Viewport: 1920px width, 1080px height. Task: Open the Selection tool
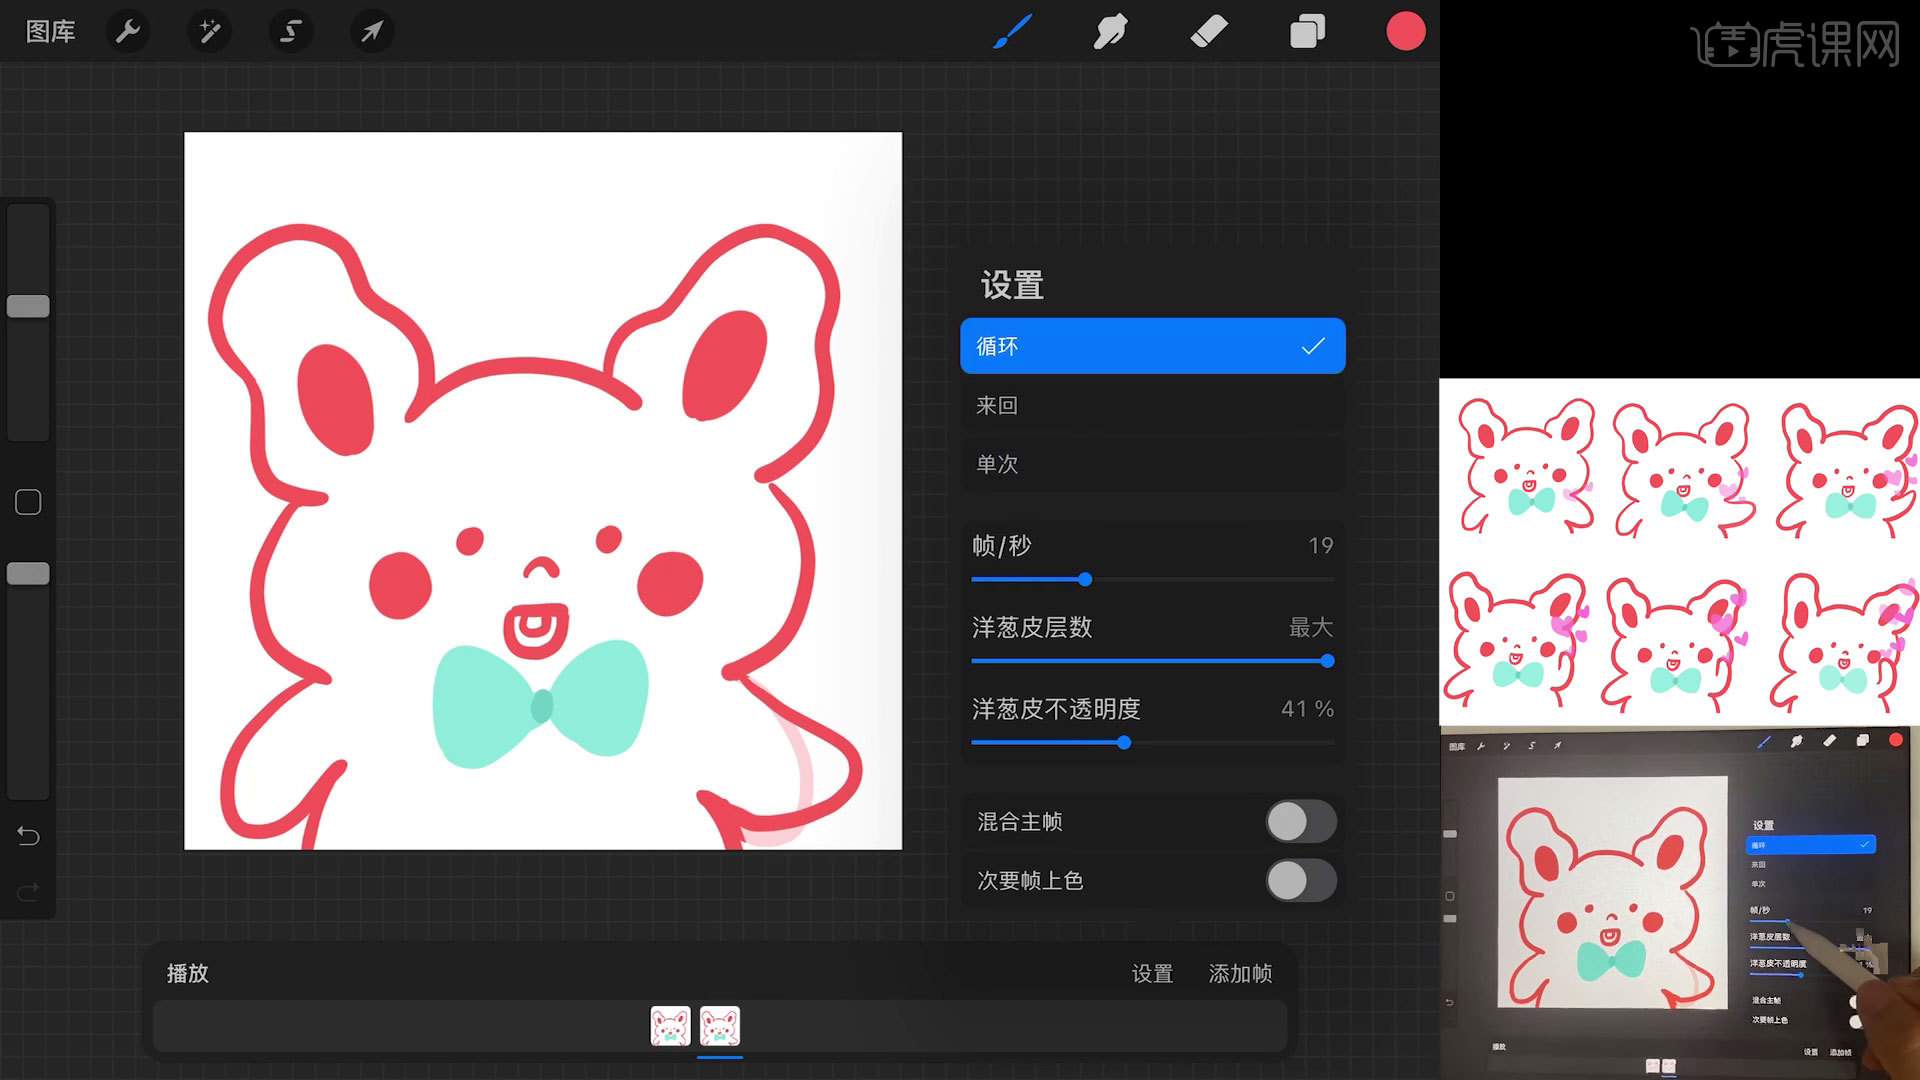[290, 31]
